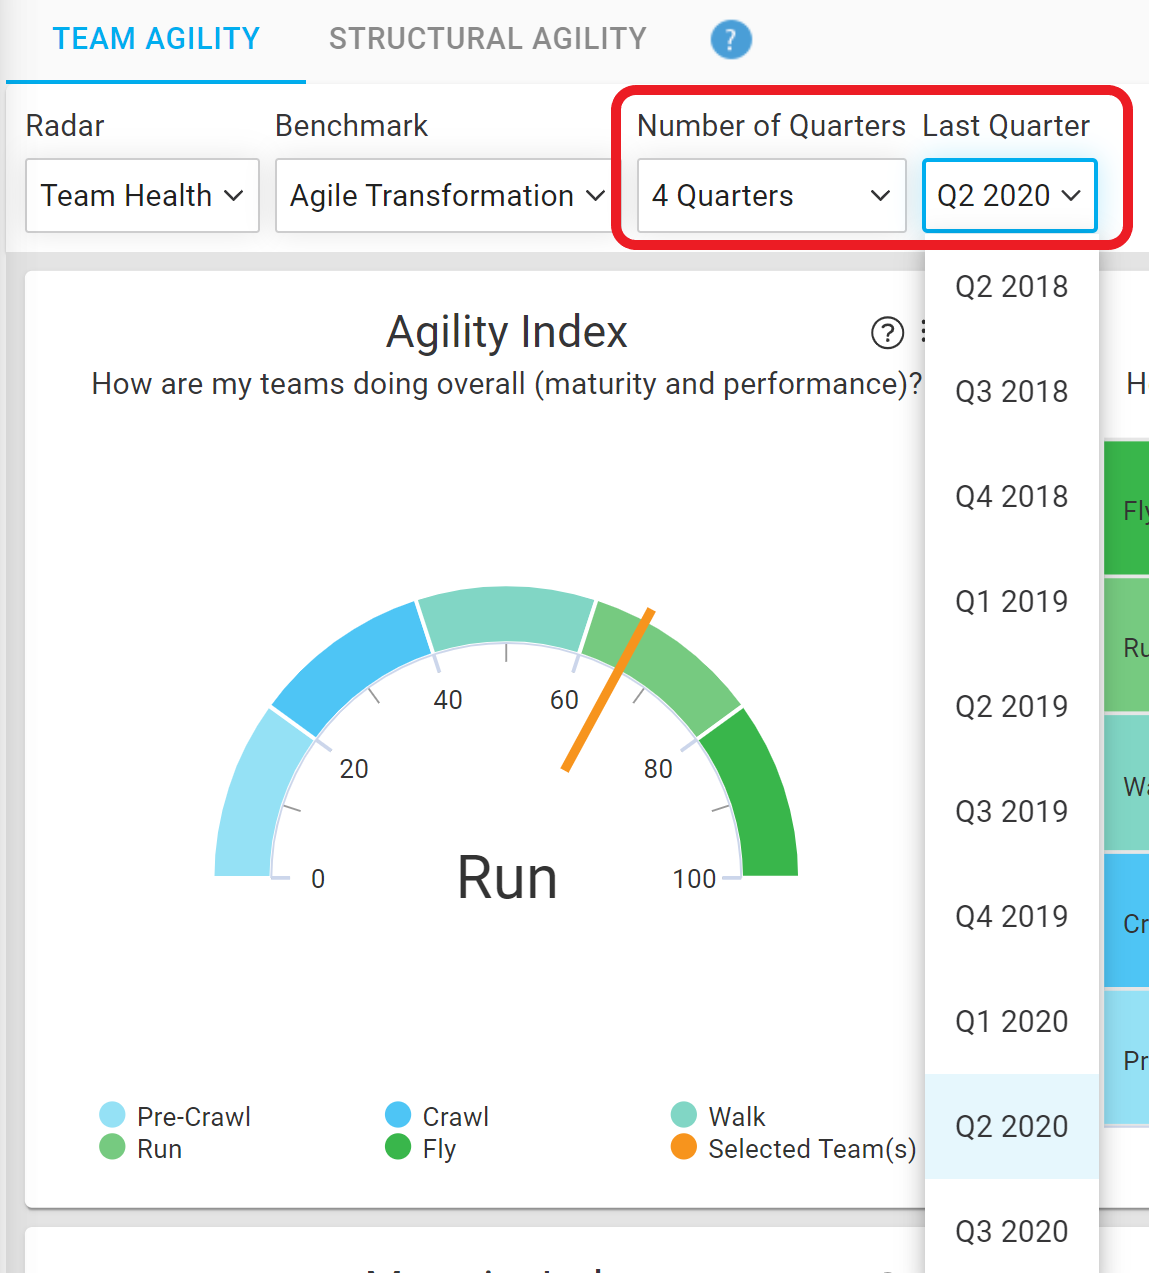1149x1273 pixels.
Task: Click the gauge value label 100
Action: 694,879
